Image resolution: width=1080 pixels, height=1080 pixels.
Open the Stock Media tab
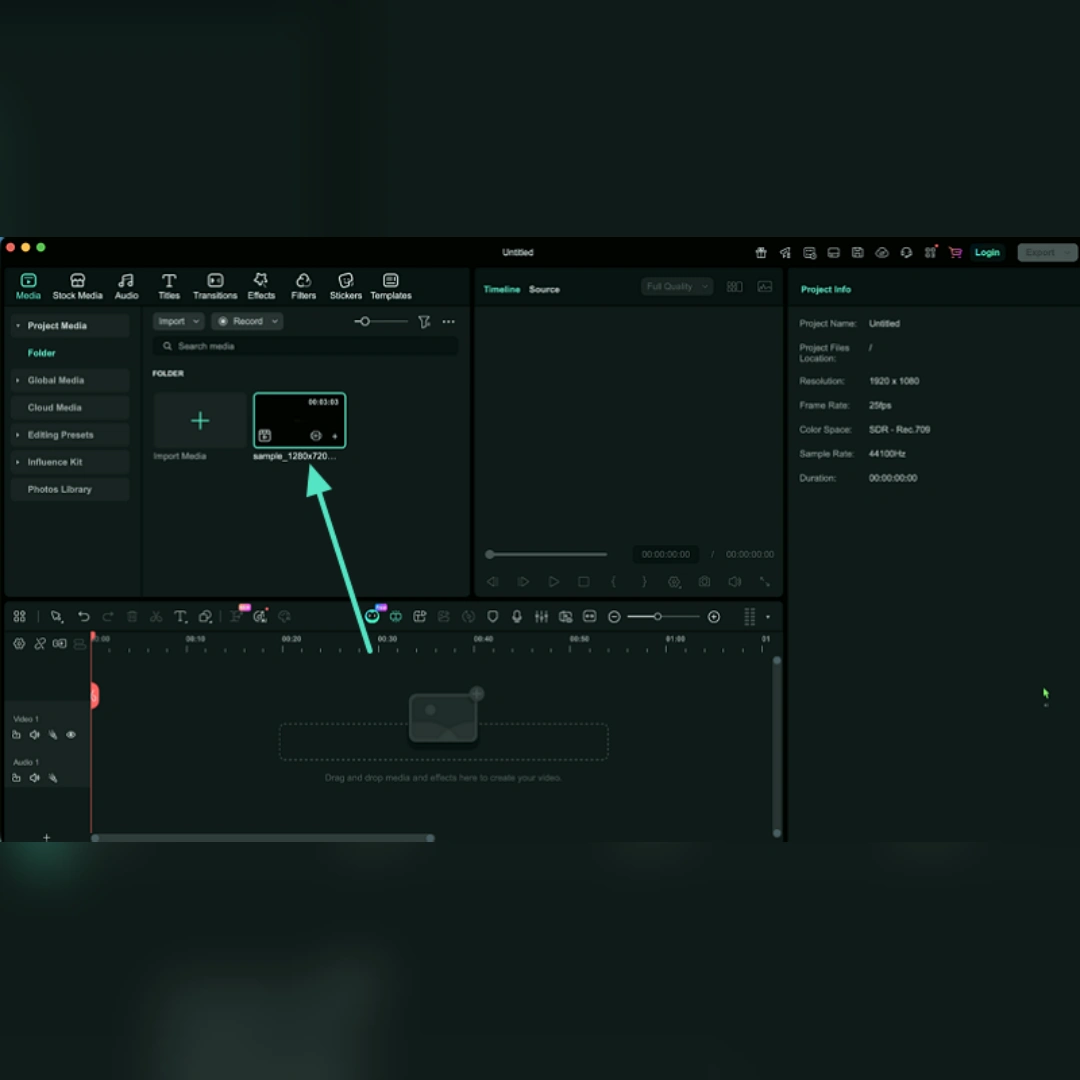pyautogui.click(x=77, y=286)
